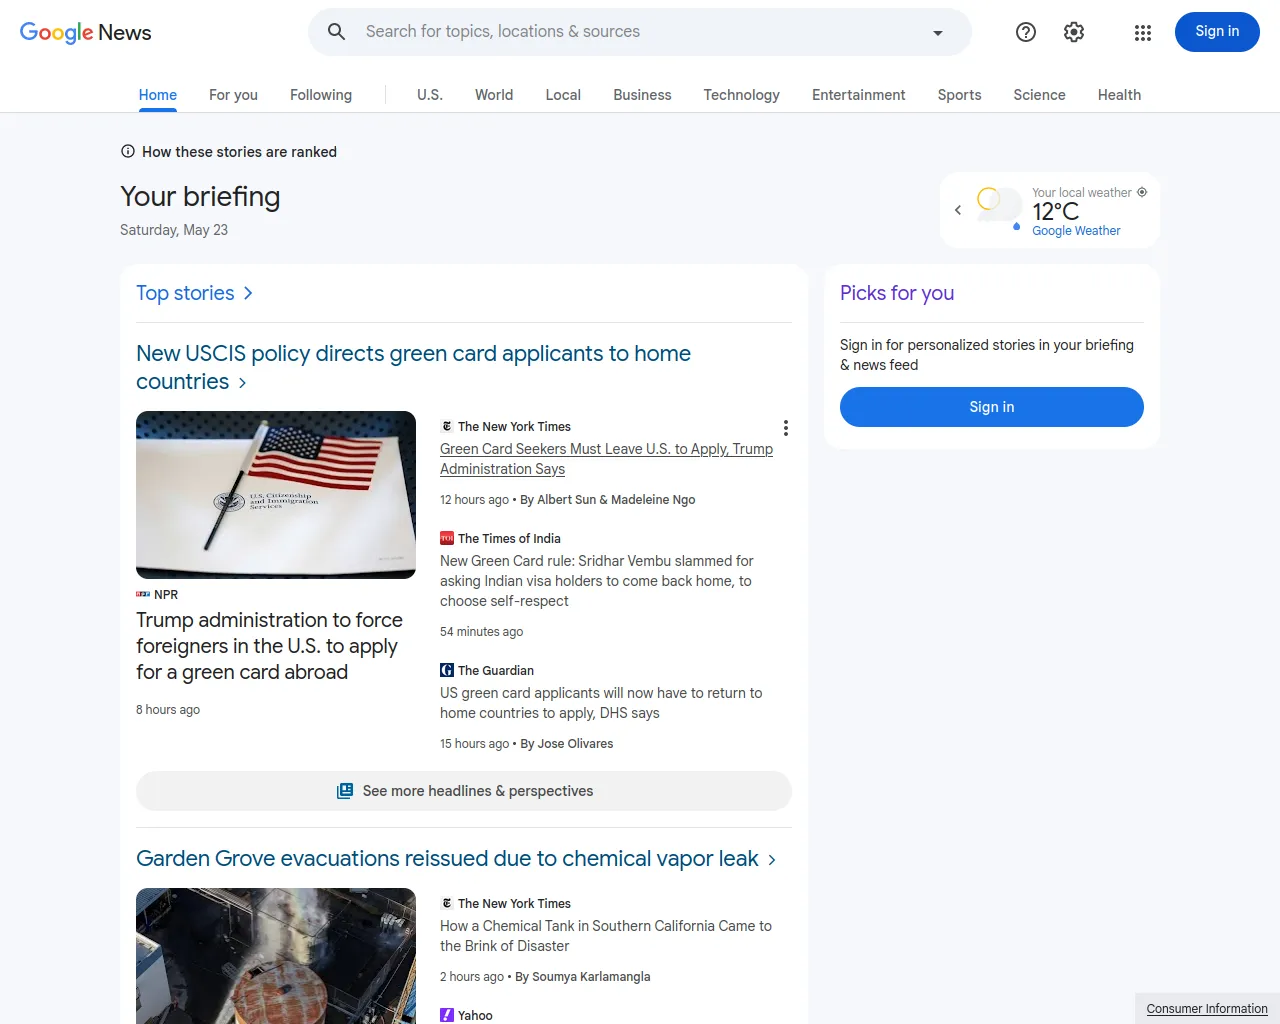Open NPR article on green card abroad
1280x1024 pixels.
(x=269, y=646)
